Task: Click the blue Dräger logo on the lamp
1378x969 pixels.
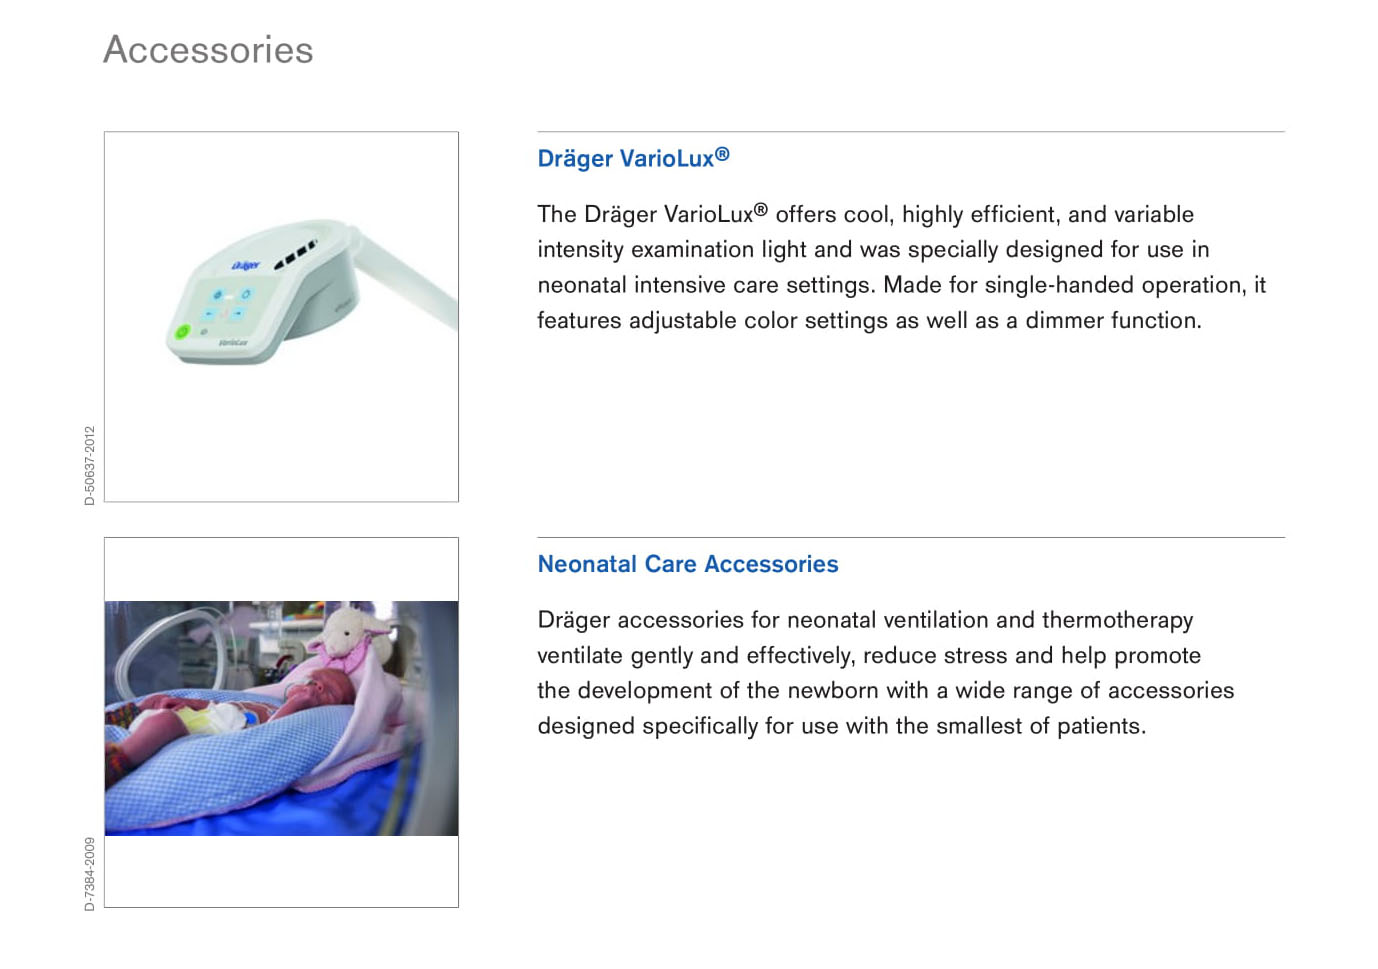Action: (x=246, y=265)
